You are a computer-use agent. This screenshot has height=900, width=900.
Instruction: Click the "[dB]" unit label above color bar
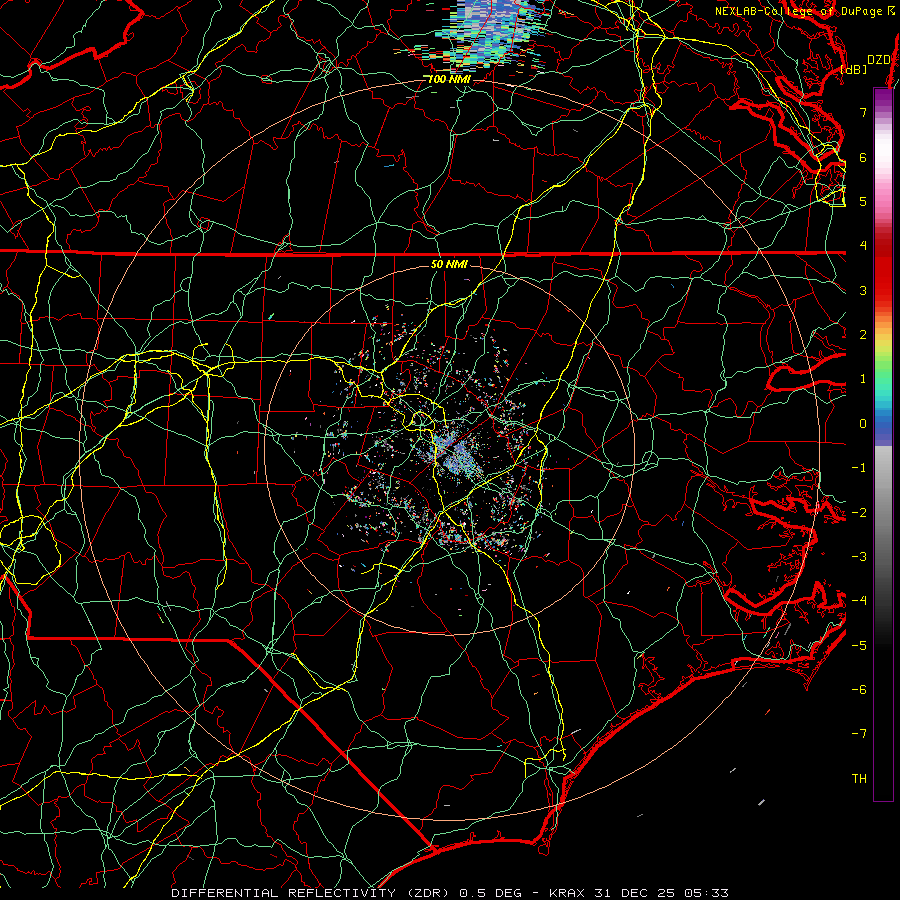(x=854, y=69)
